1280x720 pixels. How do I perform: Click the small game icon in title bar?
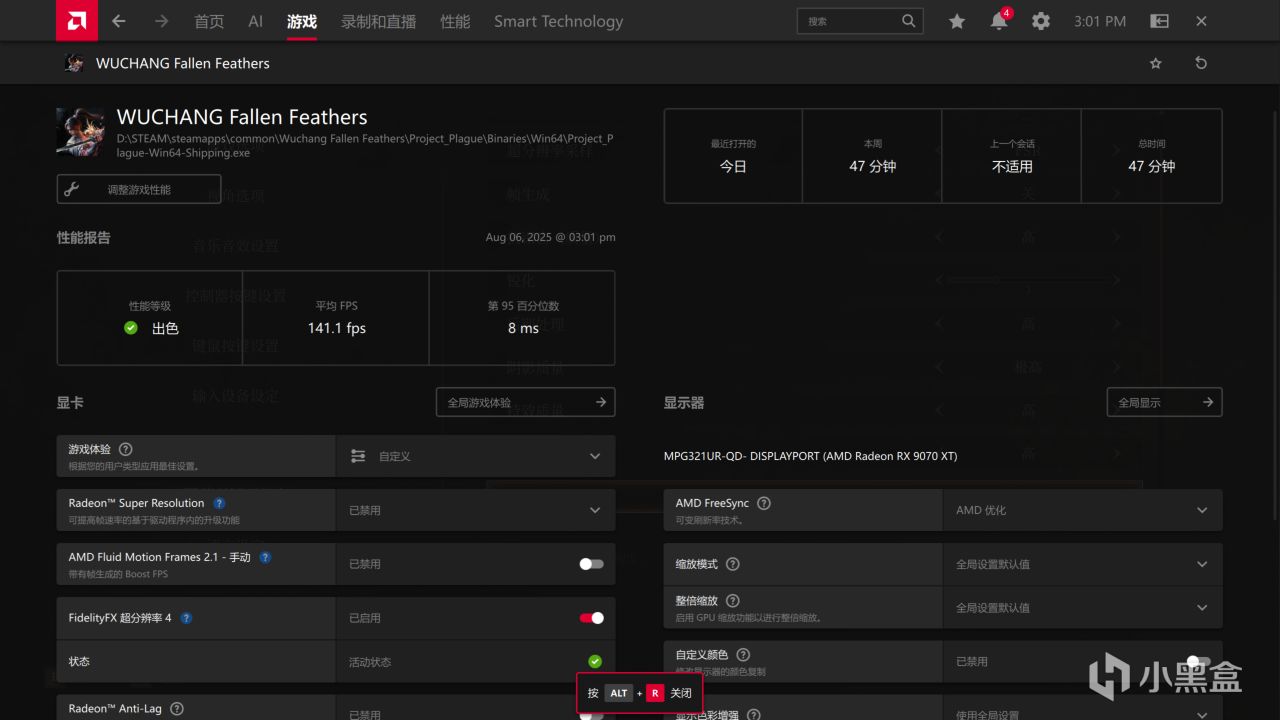pyautogui.click(x=74, y=63)
